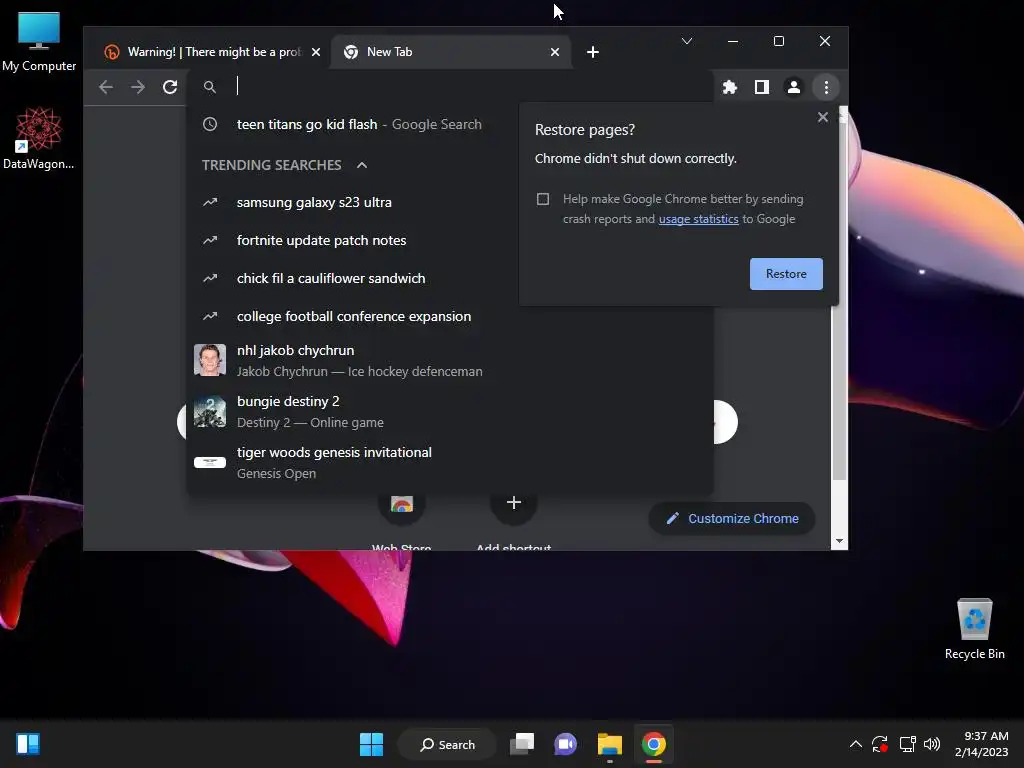
Task: Click the Restore button
Action: [x=786, y=274]
